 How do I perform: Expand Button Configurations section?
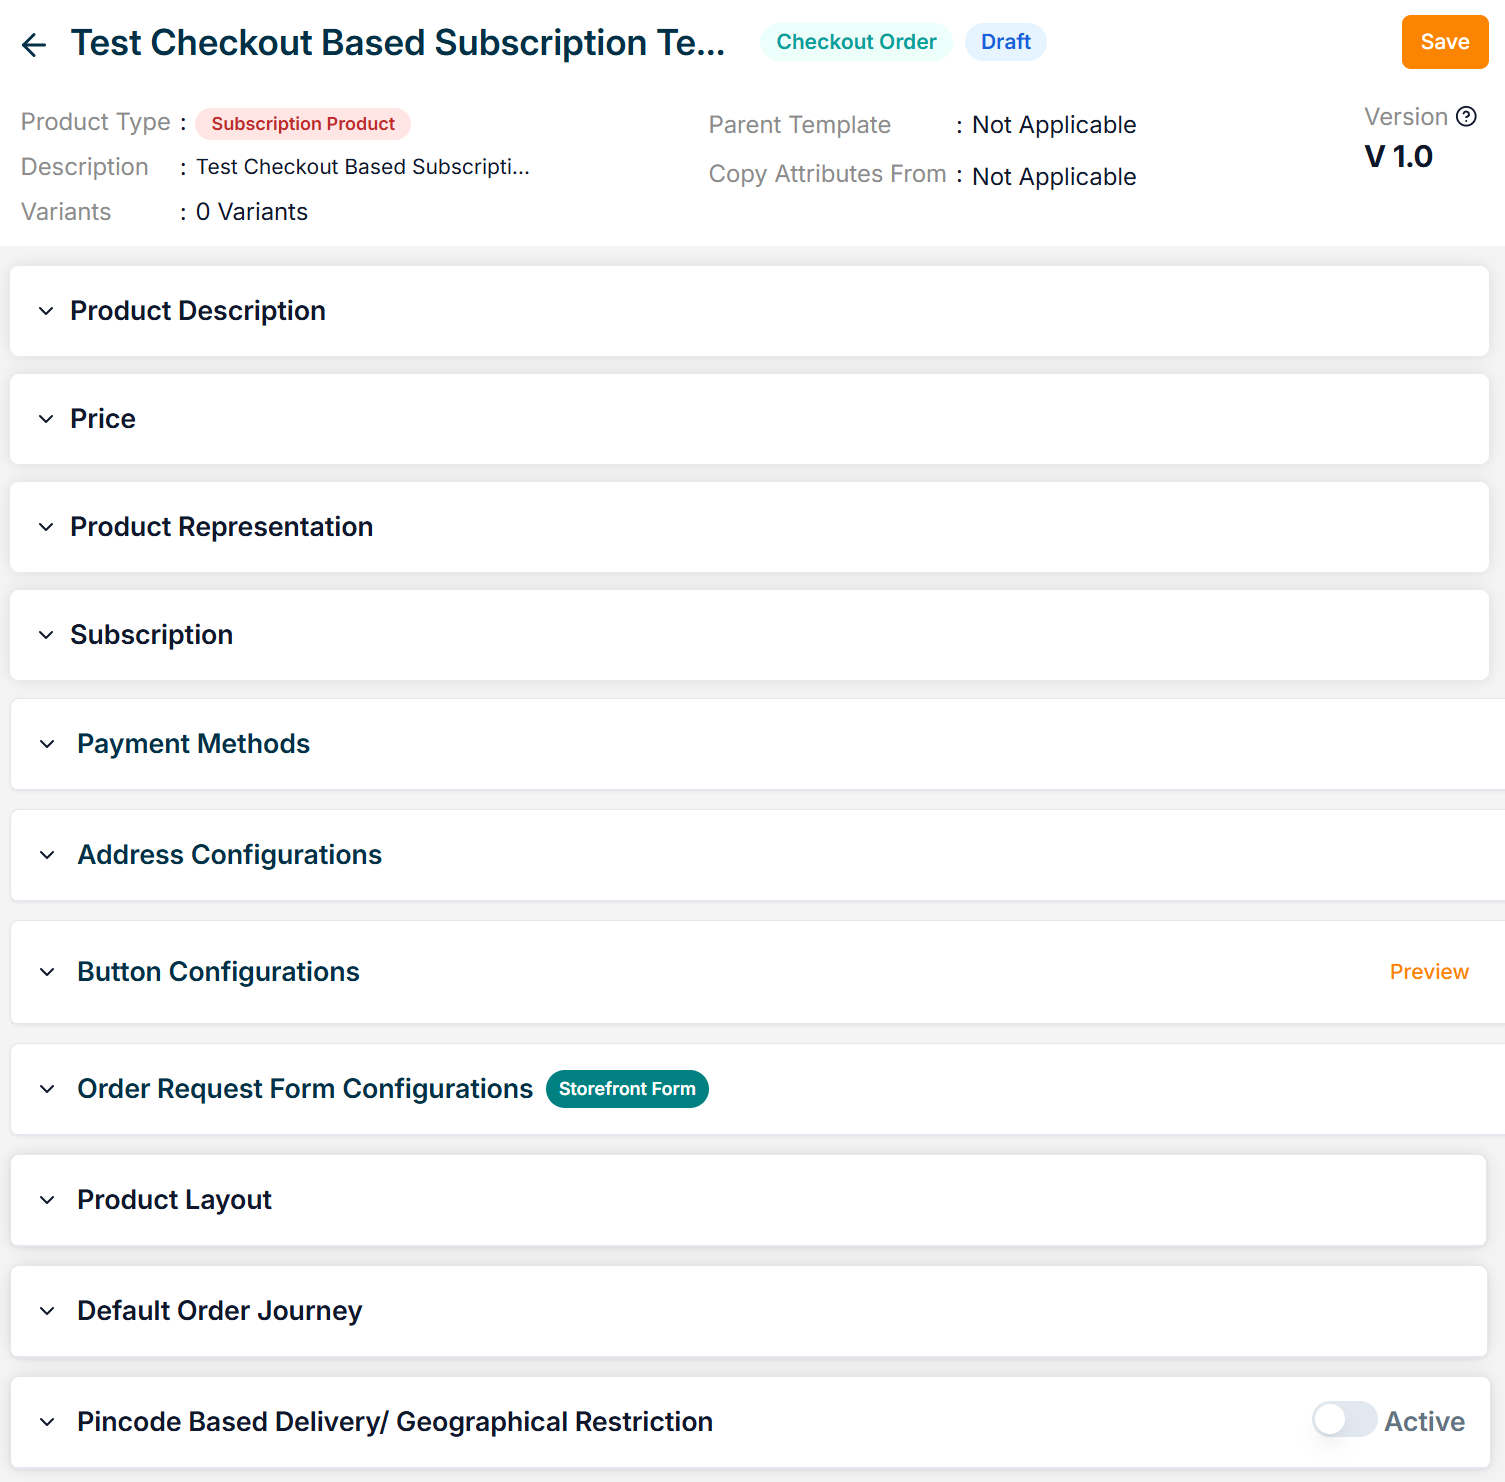(218, 972)
